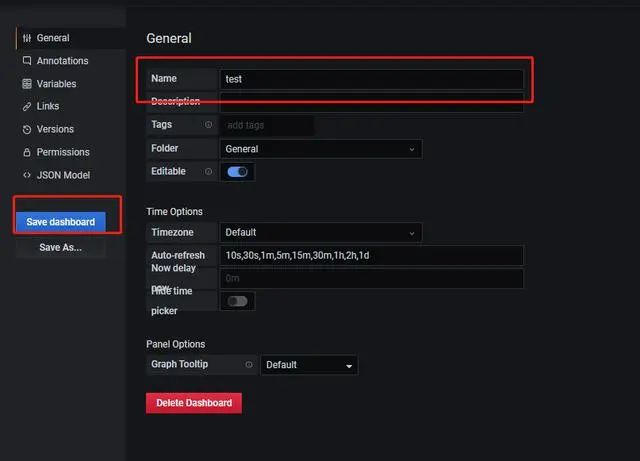Viewport: 640px width, 461px height.
Task: Click the Annotations comment icon in sidebar
Action: pos(27,61)
